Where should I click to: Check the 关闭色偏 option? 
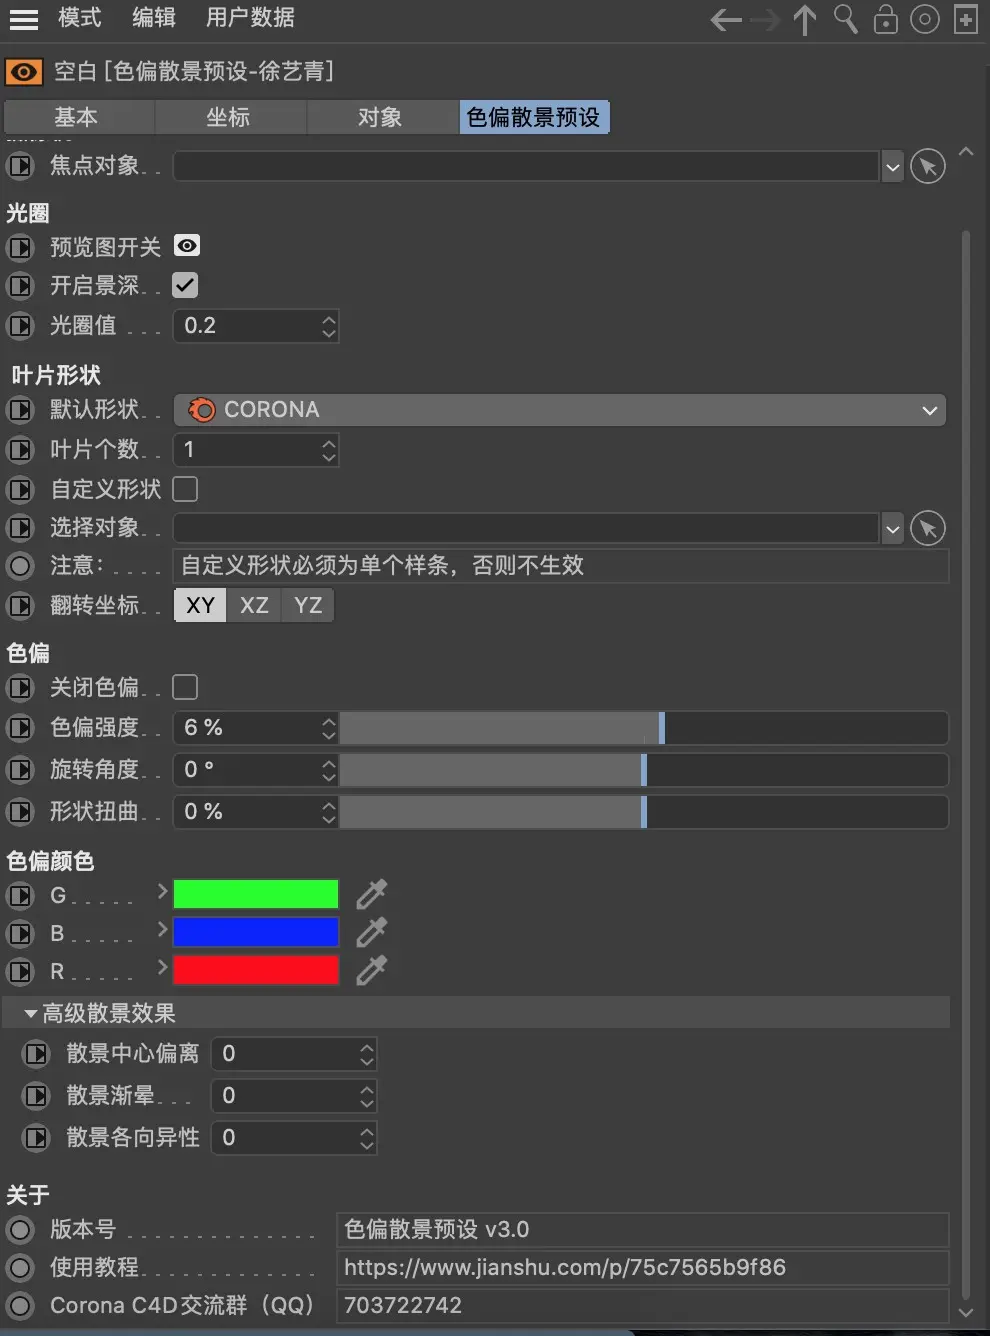click(x=184, y=687)
